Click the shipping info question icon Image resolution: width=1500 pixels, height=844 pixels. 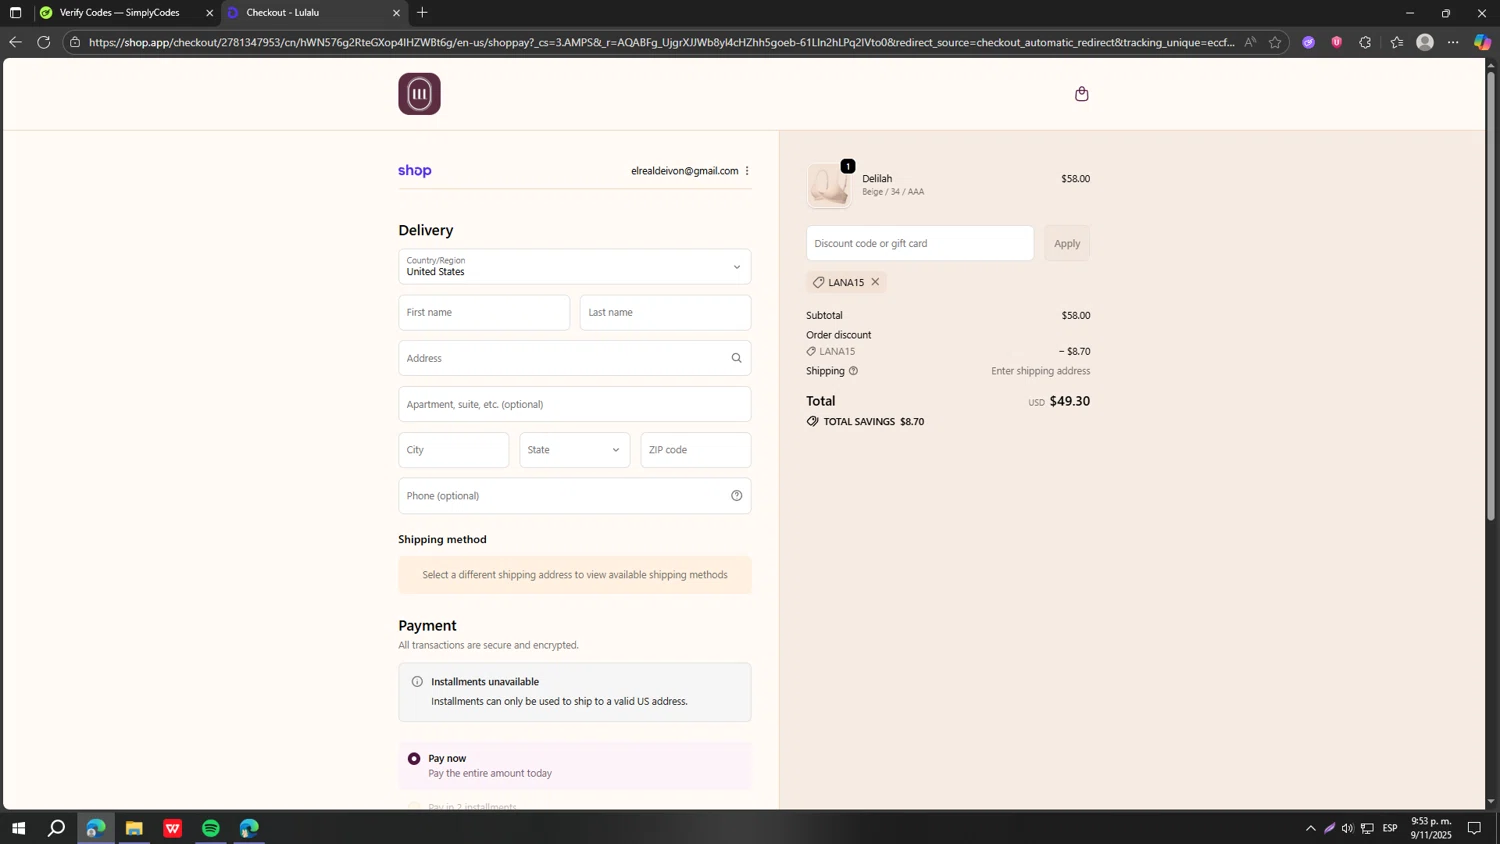(x=853, y=371)
